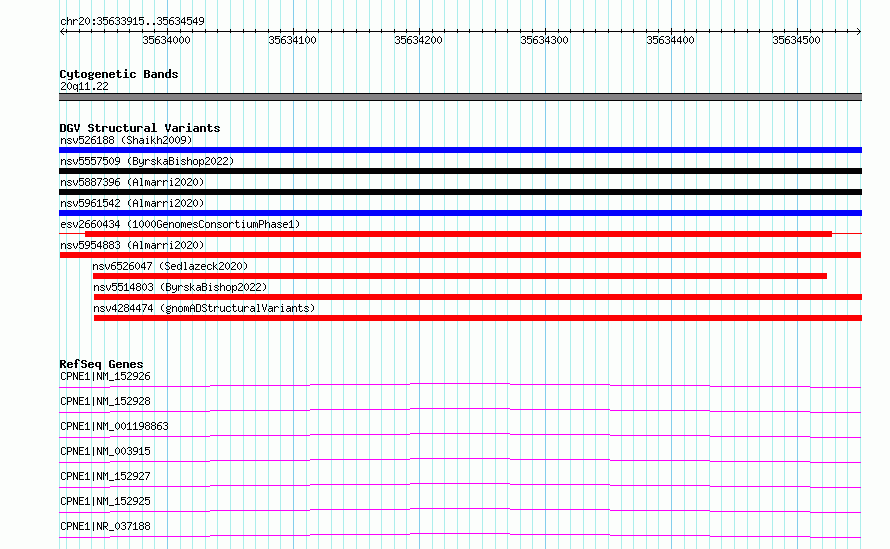Image resolution: width=890 pixels, height=549 pixels.
Task: Click the magenta line for CPNE1|NM_152927
Action: pyautogui.click(x=460, y=485)
